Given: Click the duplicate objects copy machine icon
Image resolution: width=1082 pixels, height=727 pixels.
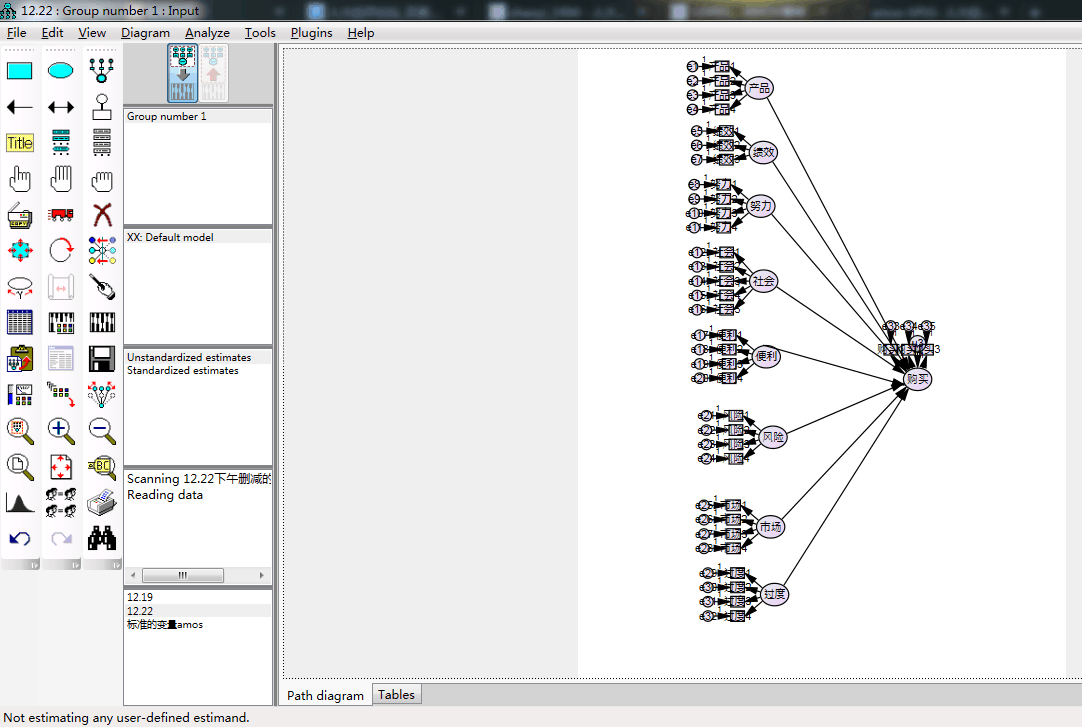Looking at the screenshot, I should click(x=19, y=215).
